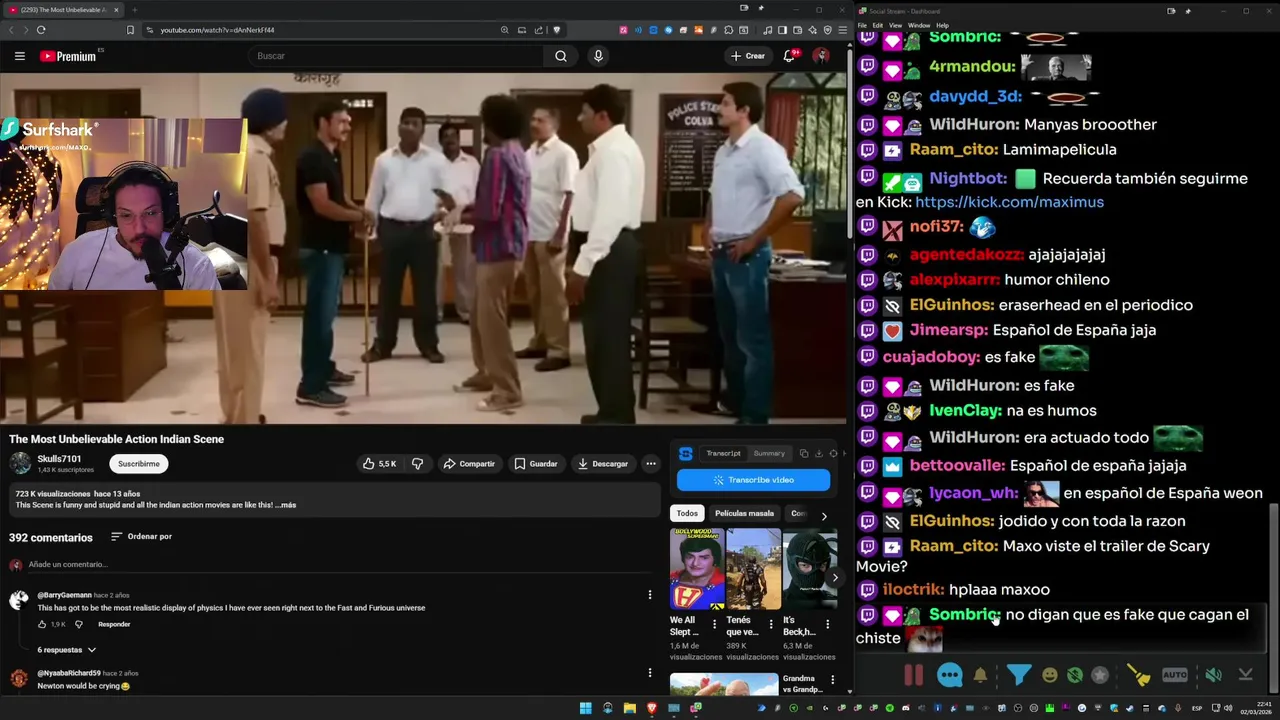Toggle the muted speaker icon in Social Stream
The image size is (1280, 720).
(1213, 675)
